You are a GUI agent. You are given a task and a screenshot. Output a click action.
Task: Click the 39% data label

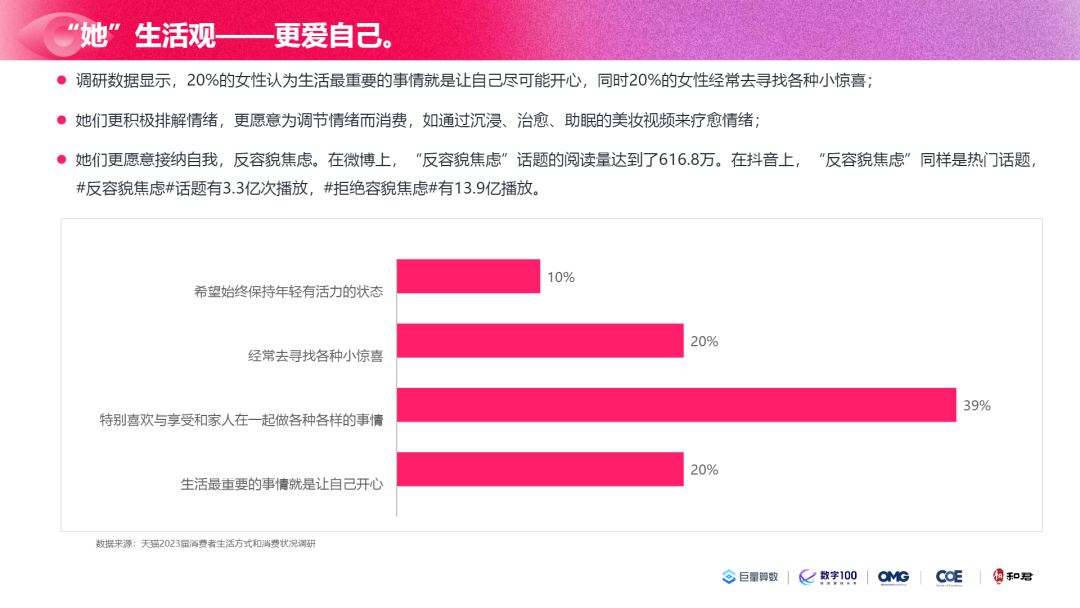tap(977, 406)
